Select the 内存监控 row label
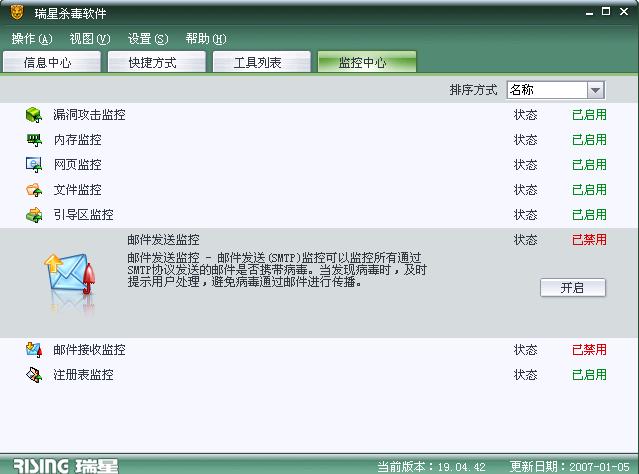Image resolution: width=639 pixels, height=474 pixels. 77,140
